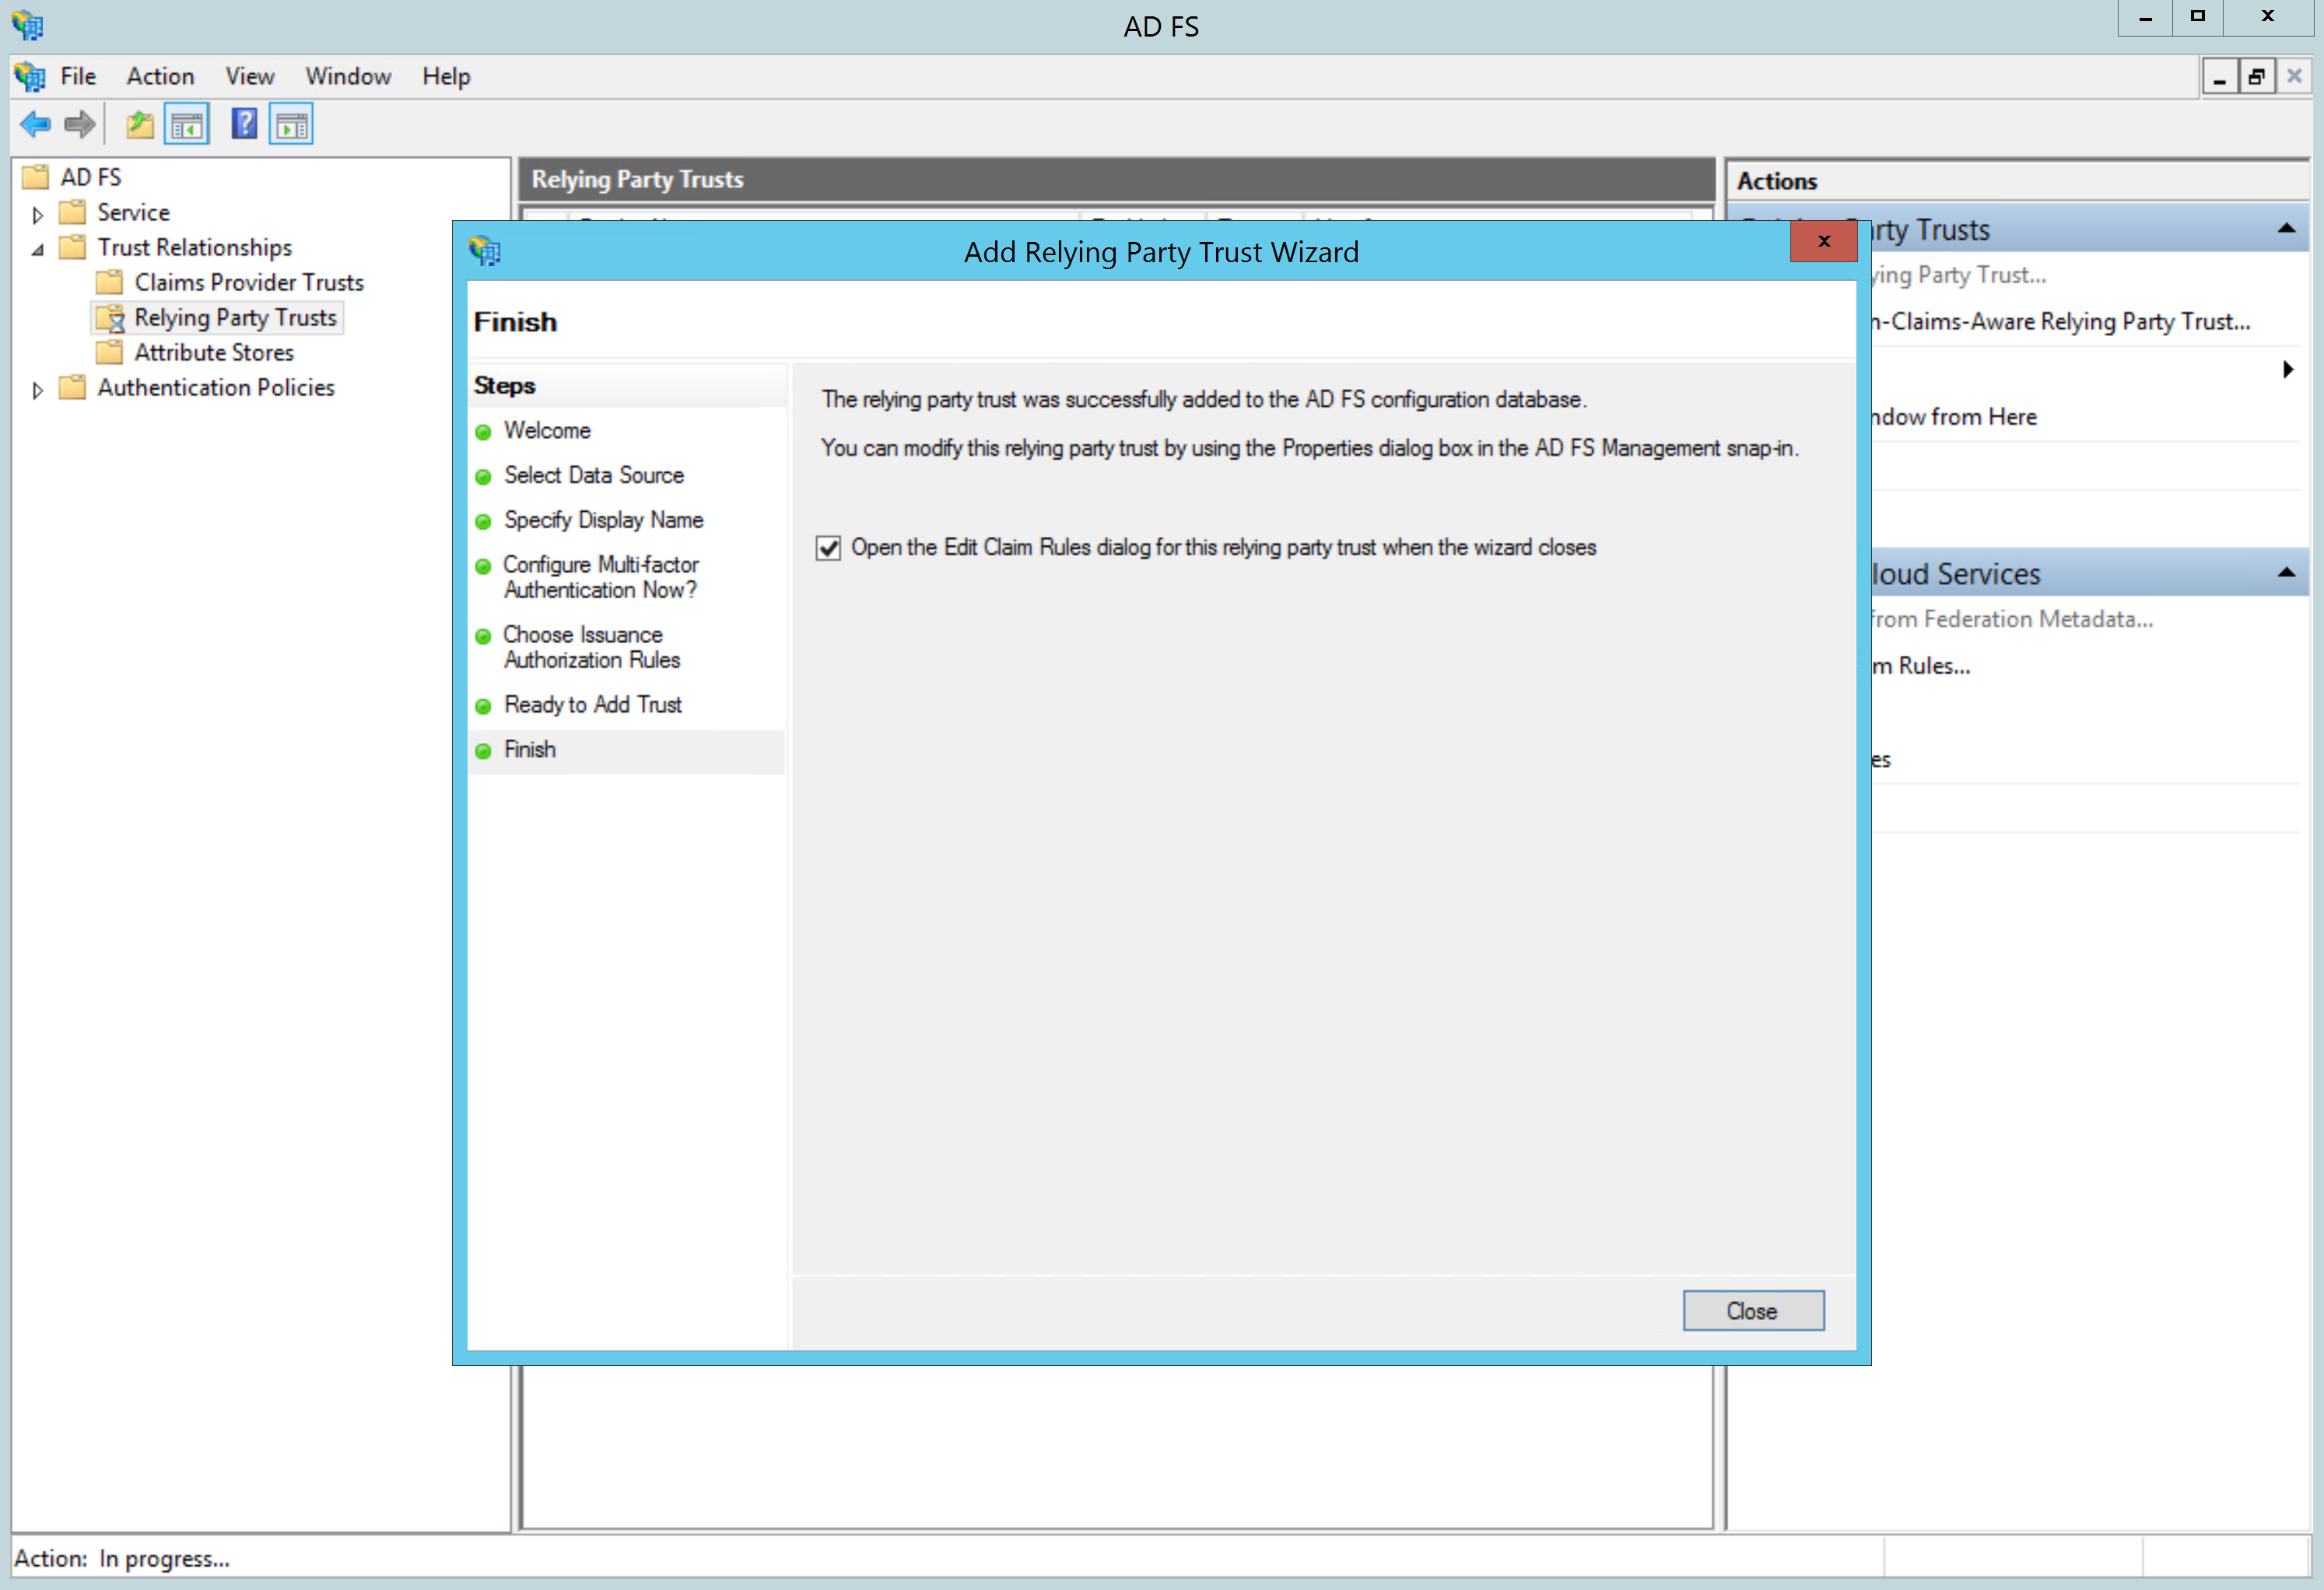2324x1590 pixels.
Task: Click the Back arrow toolbar icon
Action: (x=35, y=125)
